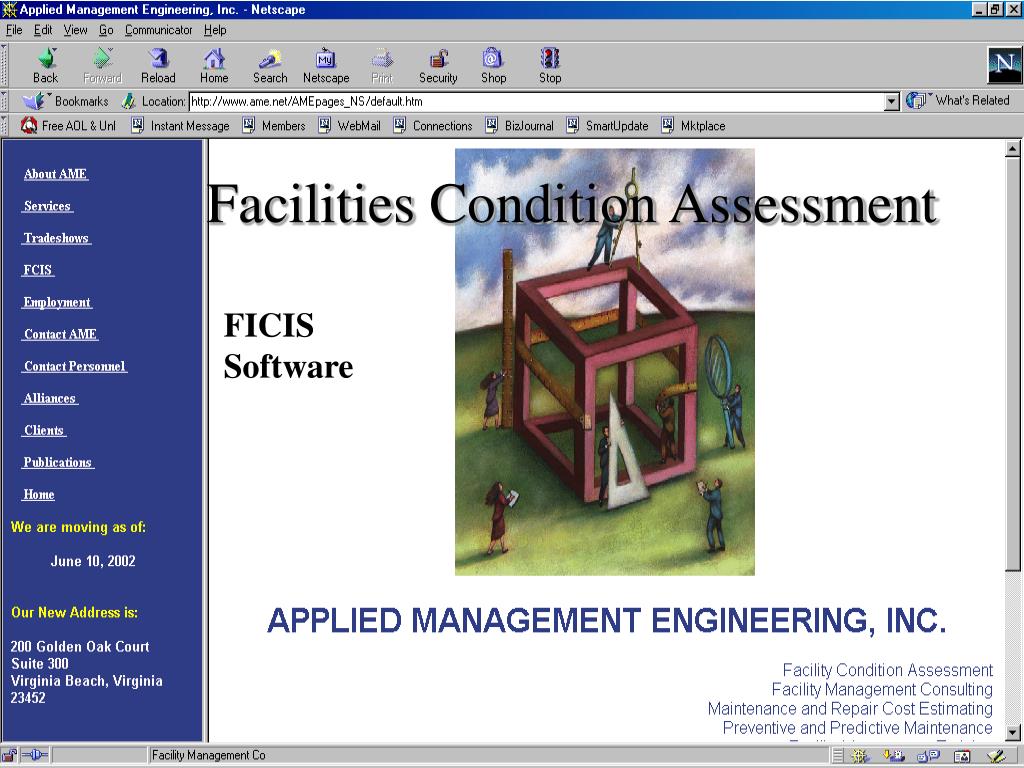This screenshot has width=1024, height=768.
Task: Click the Preventive and Predictive Maintenance text
Action: (x=857, y=728)
